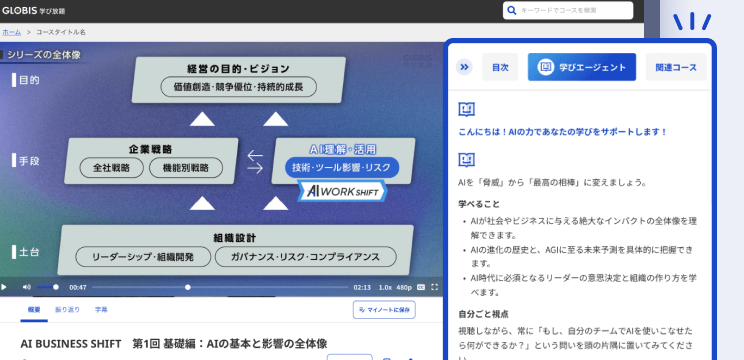The width and height of the screenshot is (744, 360).
Task: Play the video with the play icon
Action: pos(4,287)
